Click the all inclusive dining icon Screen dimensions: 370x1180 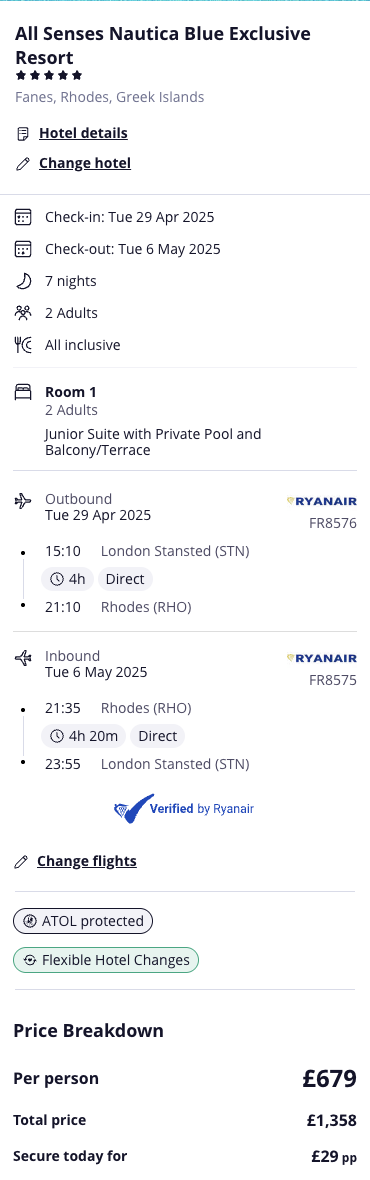click(23, 345)
